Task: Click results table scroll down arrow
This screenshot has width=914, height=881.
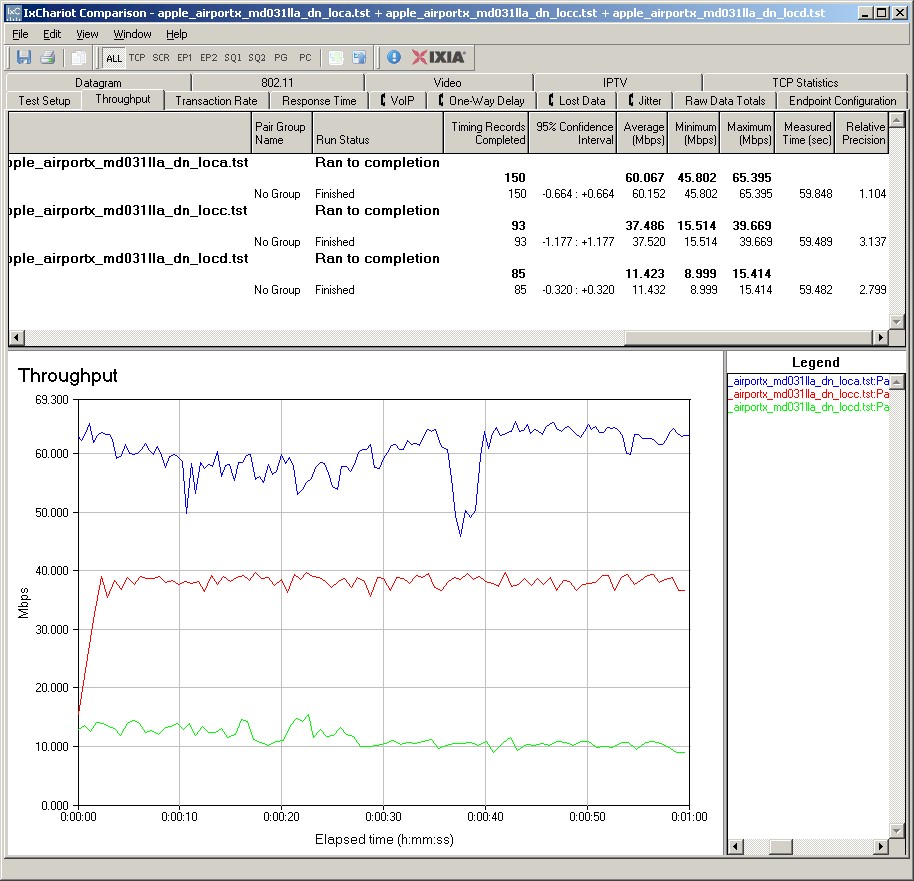Action: point(897,321)
